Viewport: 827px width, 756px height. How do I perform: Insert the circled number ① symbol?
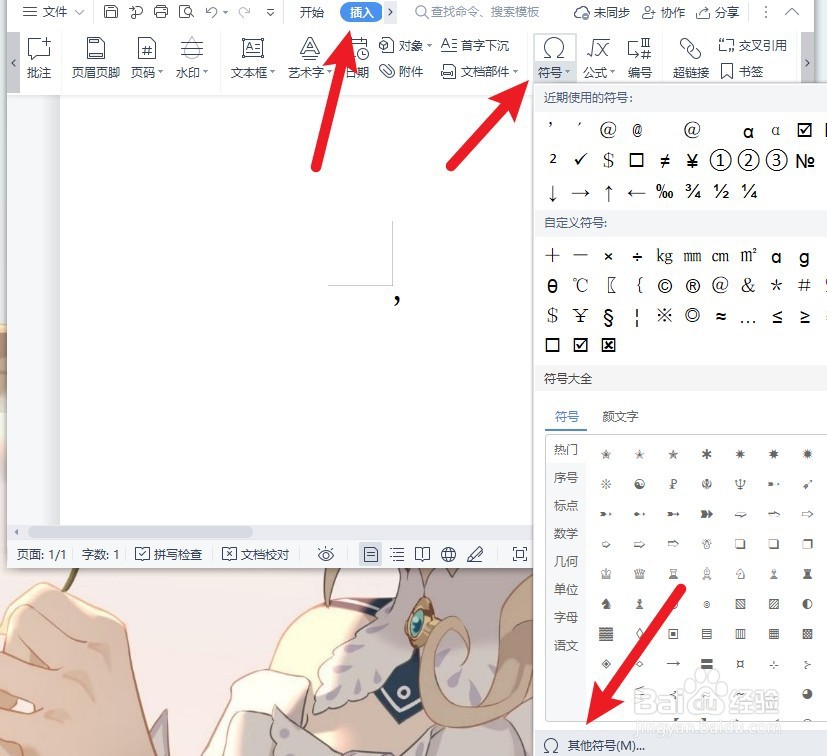click(x=720, y=160)
